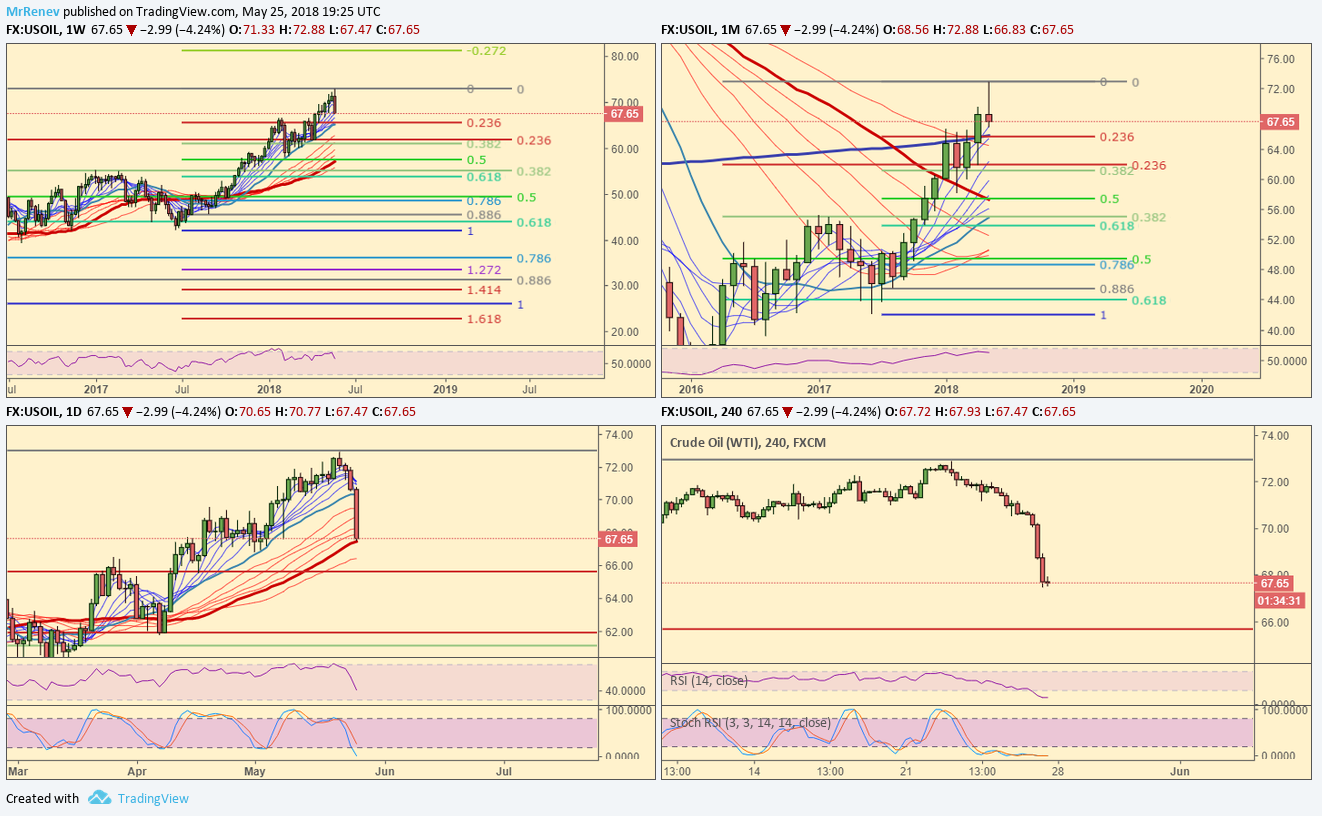
Task: Click the 76.00 price axis label
Action: pyautogui.click(x=1281, y=59)
